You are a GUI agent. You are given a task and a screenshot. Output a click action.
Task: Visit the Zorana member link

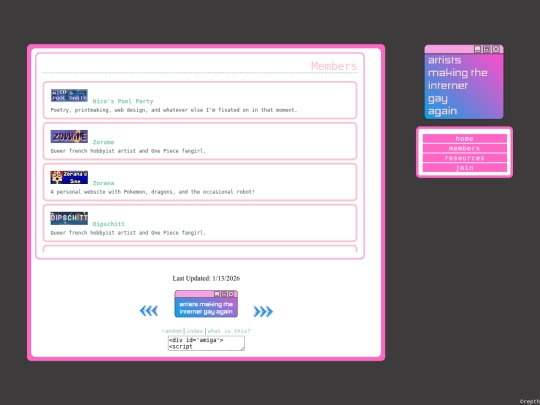103,183
